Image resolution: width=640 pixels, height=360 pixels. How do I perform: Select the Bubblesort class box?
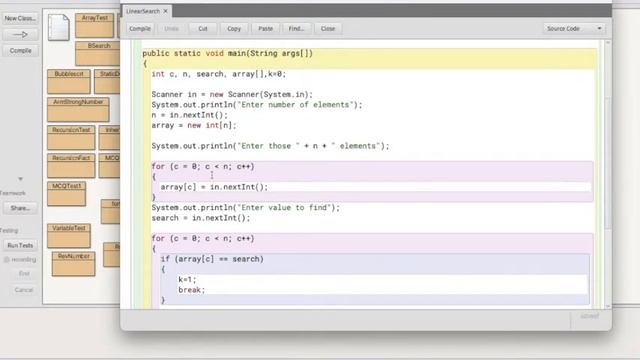(69, 82)
